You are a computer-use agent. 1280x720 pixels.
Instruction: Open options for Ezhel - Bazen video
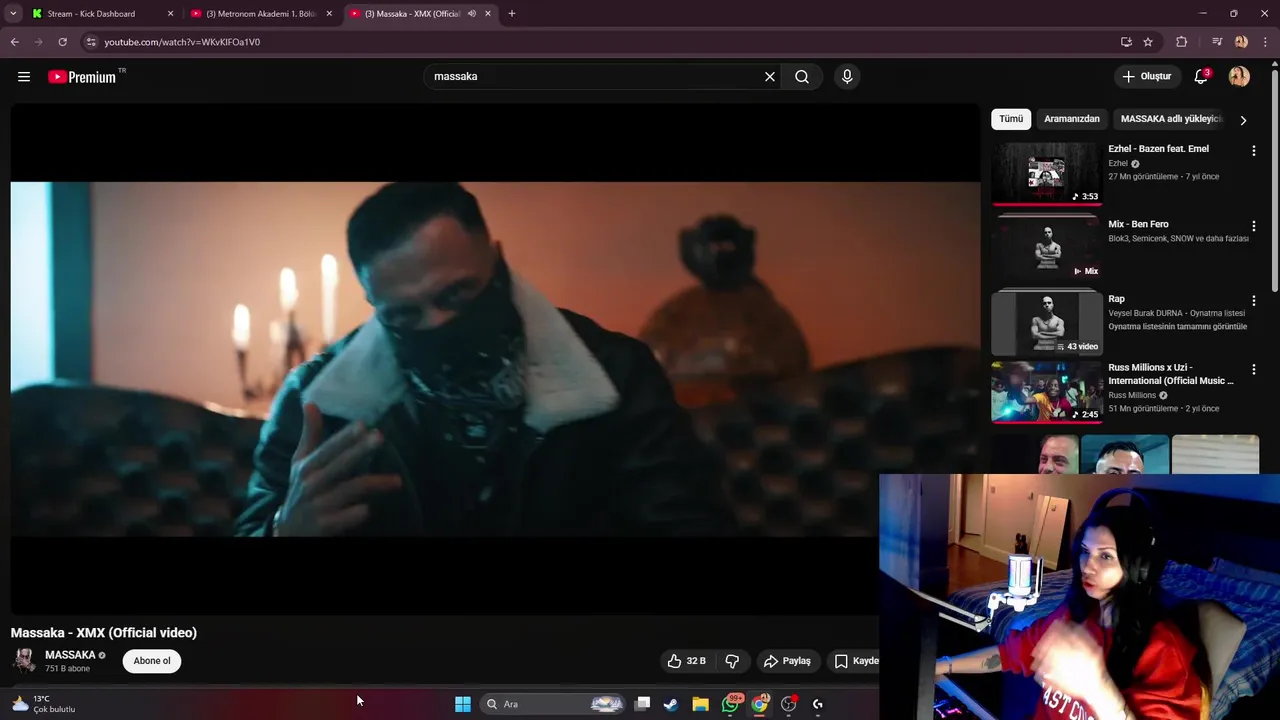[x=1253, y=151]
